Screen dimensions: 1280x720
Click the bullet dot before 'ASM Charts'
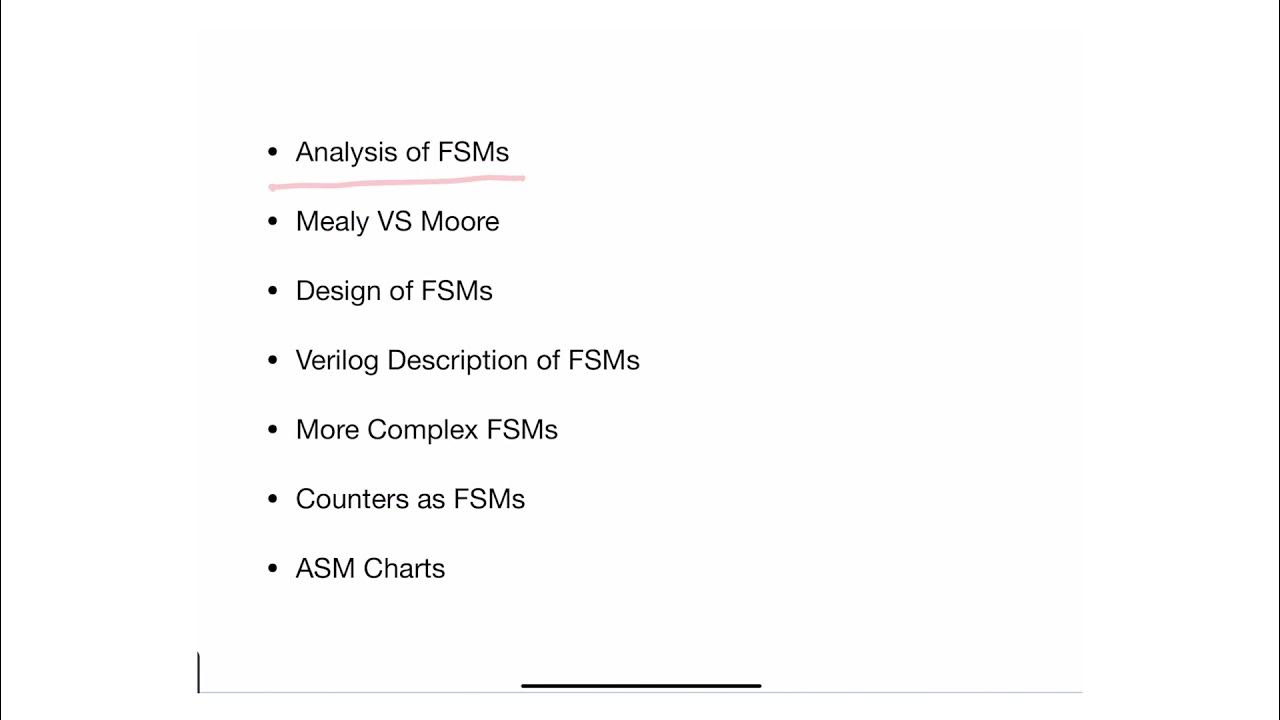(273, 568)
